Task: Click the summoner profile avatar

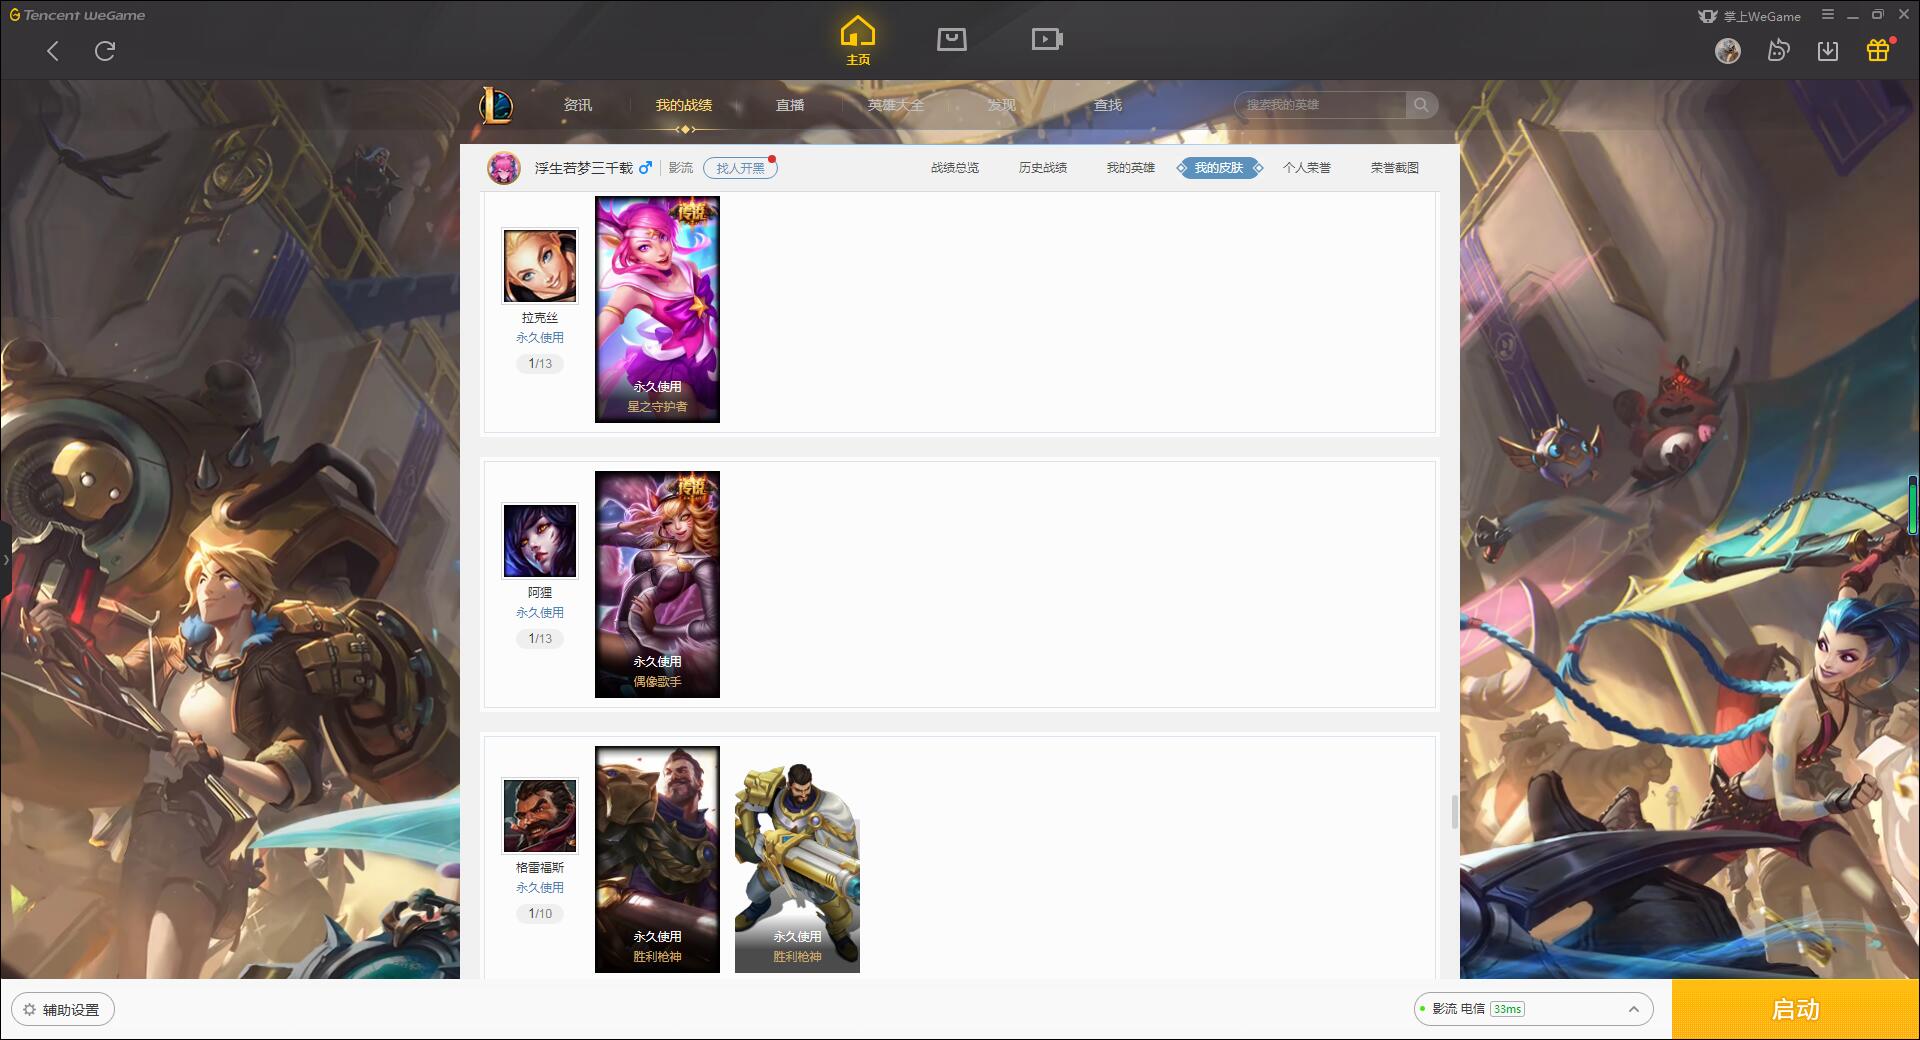Action: point(504,168)
